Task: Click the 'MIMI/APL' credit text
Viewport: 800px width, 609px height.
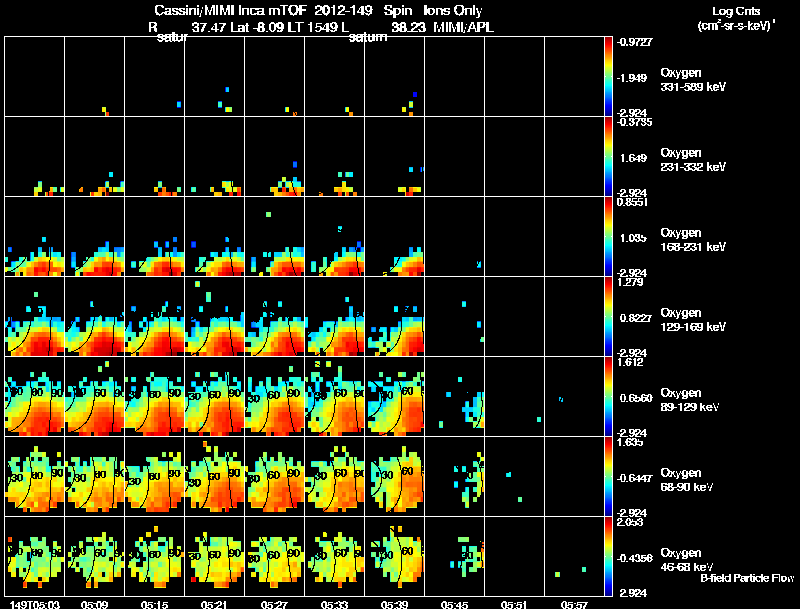Action: (463, 27)
